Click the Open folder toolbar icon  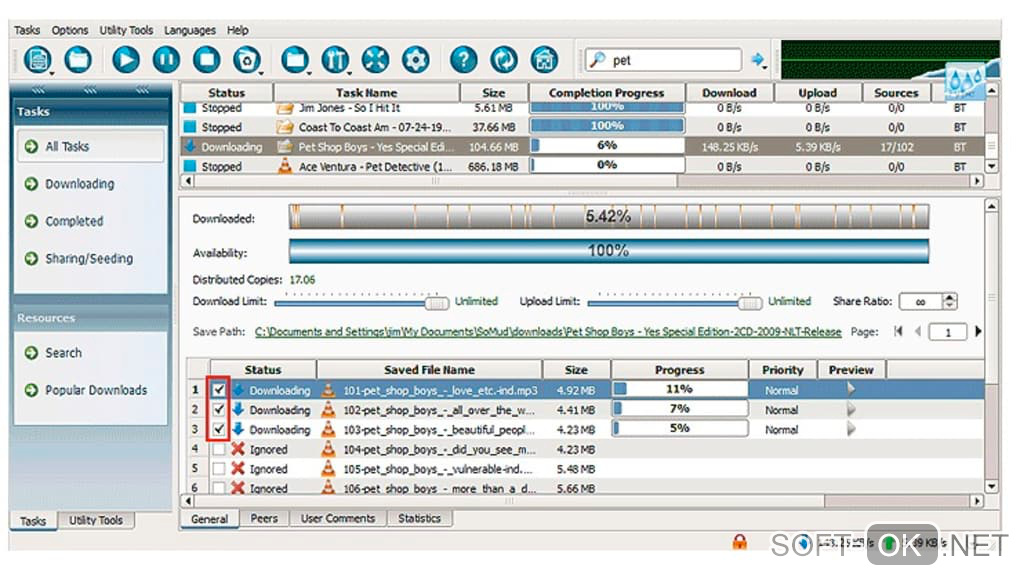click(77, 60)
